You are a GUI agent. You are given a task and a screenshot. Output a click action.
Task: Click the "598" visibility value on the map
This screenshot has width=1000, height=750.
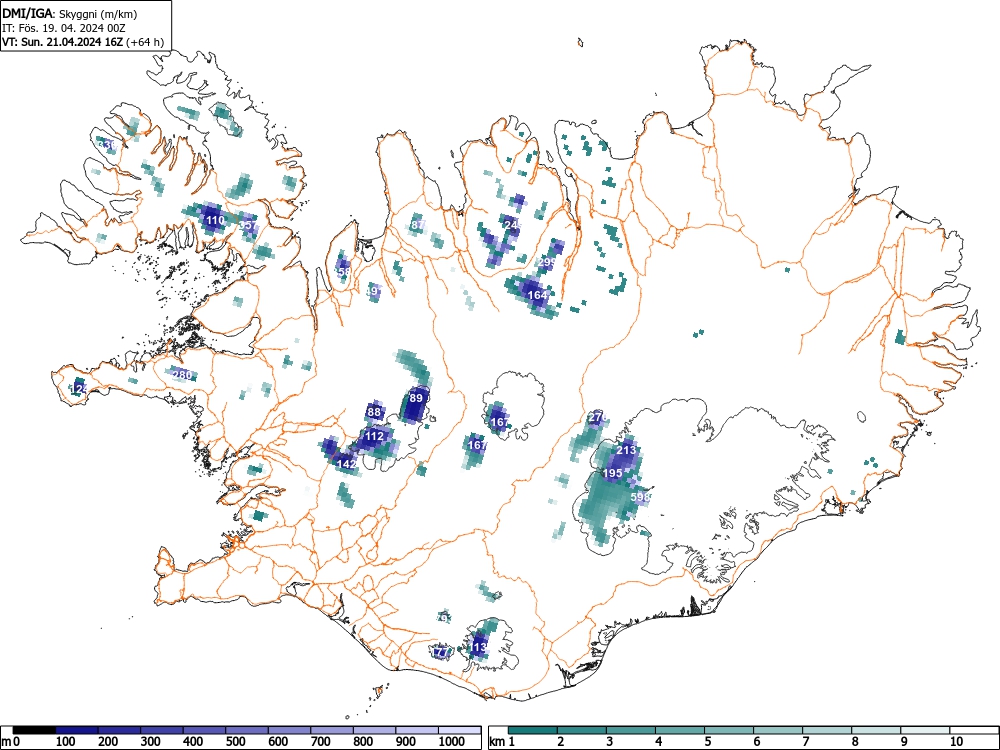coord(640,496)
